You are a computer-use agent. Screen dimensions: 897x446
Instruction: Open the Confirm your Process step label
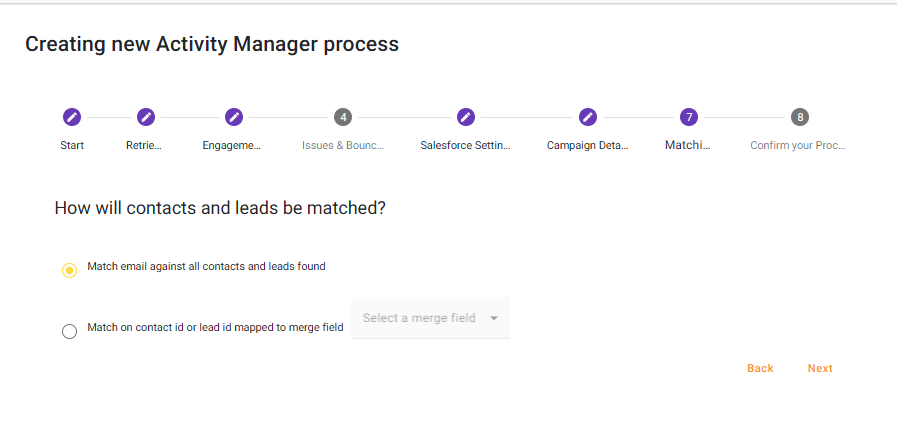coord(798,145)
